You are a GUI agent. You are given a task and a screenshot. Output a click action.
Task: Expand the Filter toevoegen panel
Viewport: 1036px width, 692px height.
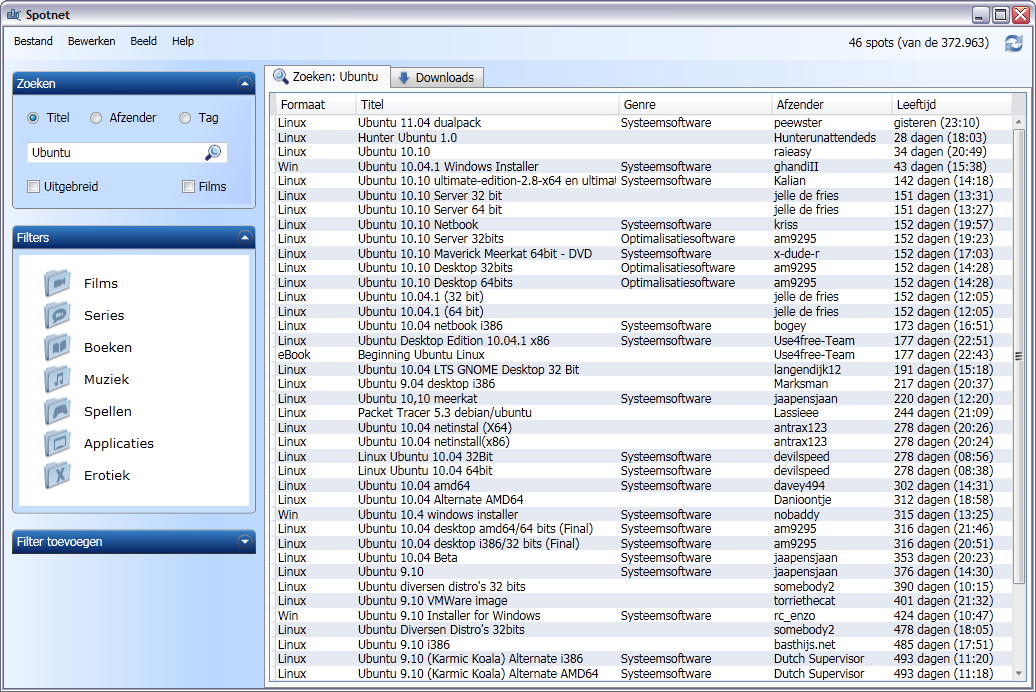pyautogui.click(x=245, y=541)
